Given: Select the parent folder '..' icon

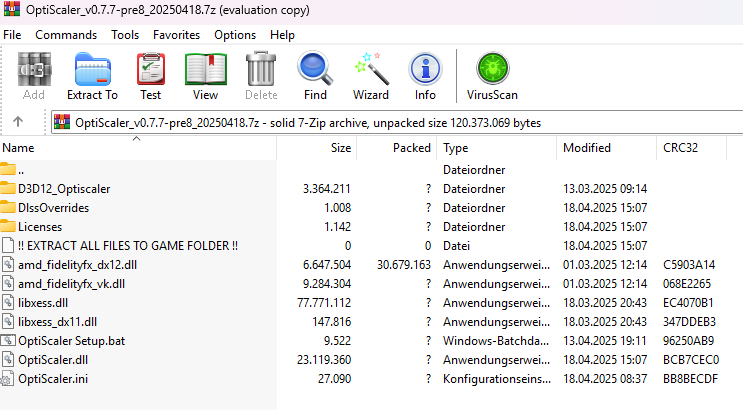Looking at the screenshot, I should pyautogui.click(x=8, y=169).
